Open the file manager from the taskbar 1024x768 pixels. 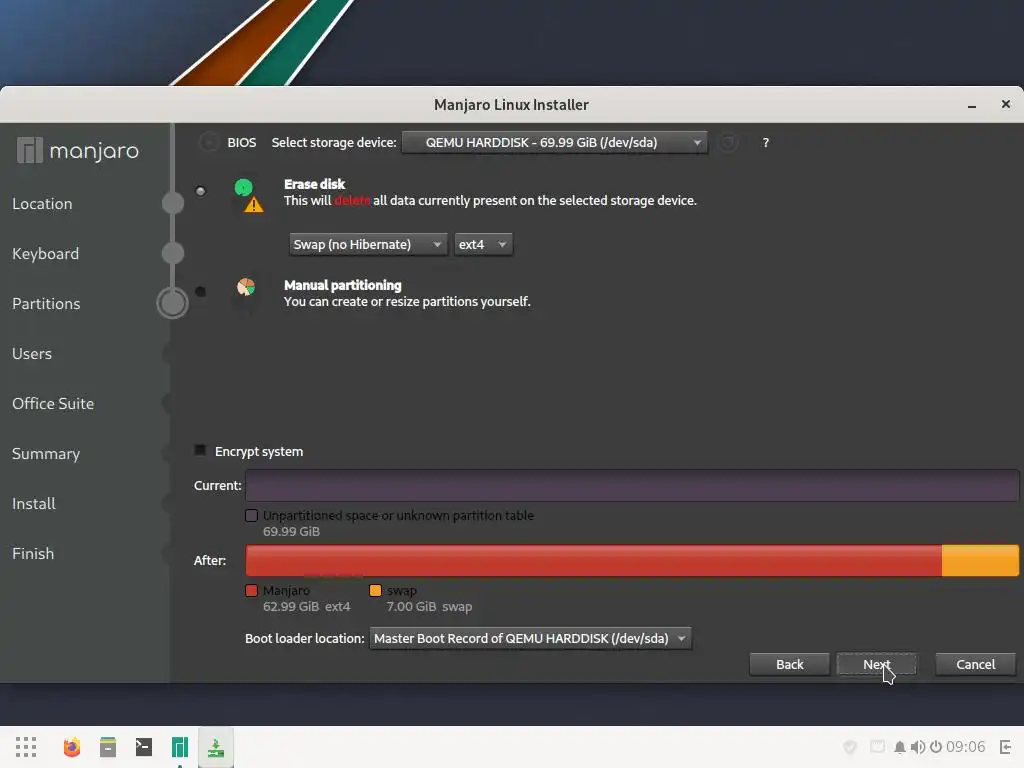click(x=108, y=746)
